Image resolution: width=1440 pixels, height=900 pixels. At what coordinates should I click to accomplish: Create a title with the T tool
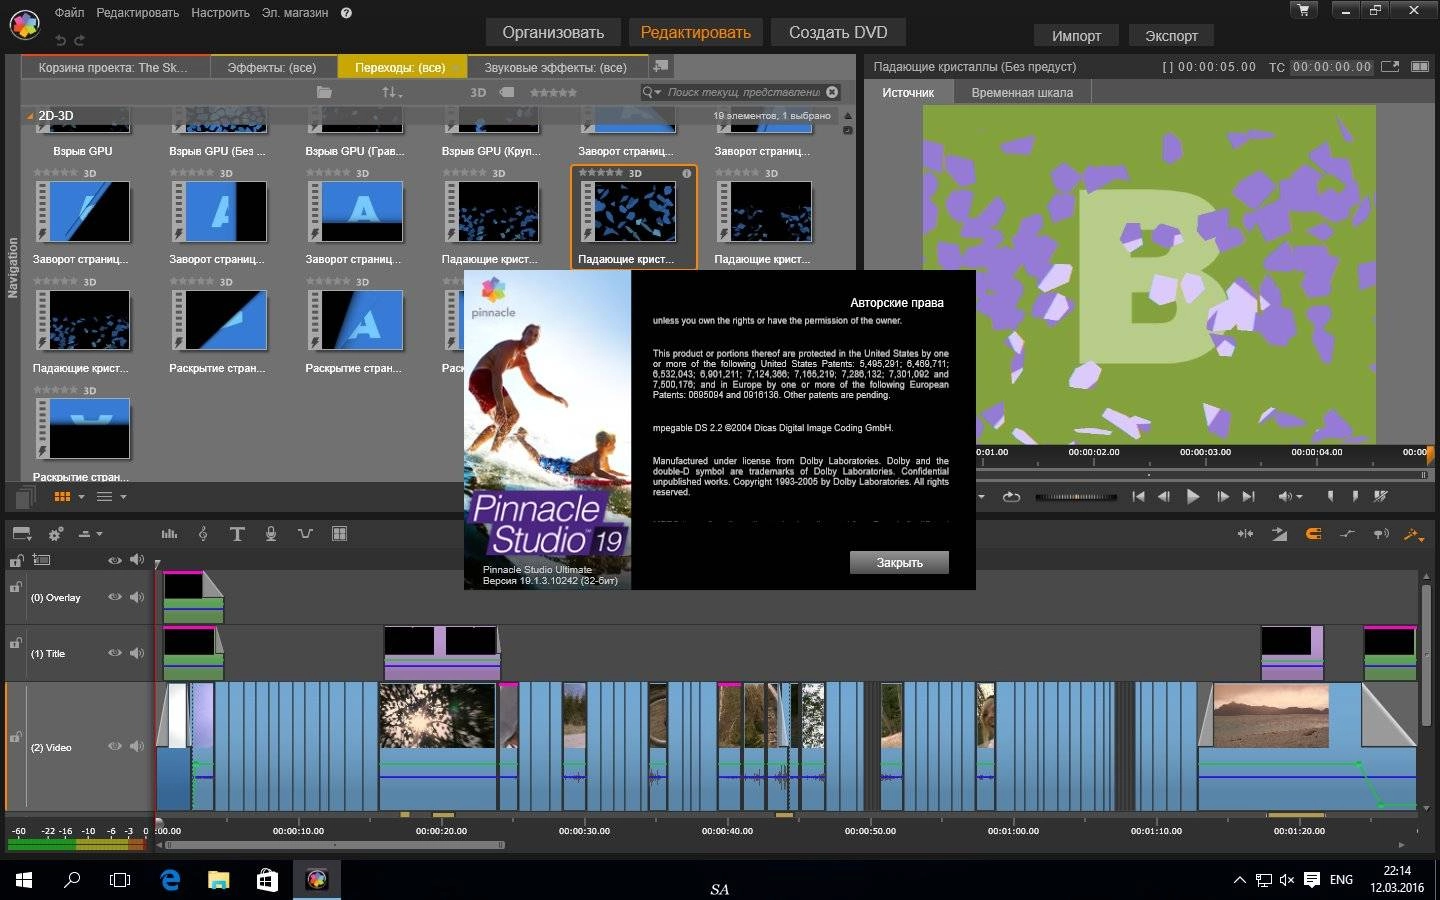(x=237, y=534)
